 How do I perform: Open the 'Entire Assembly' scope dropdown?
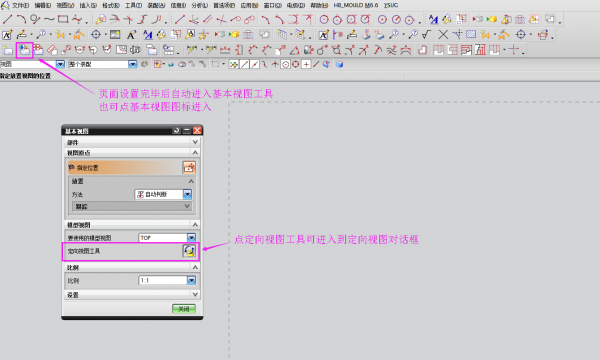(132, 64)
